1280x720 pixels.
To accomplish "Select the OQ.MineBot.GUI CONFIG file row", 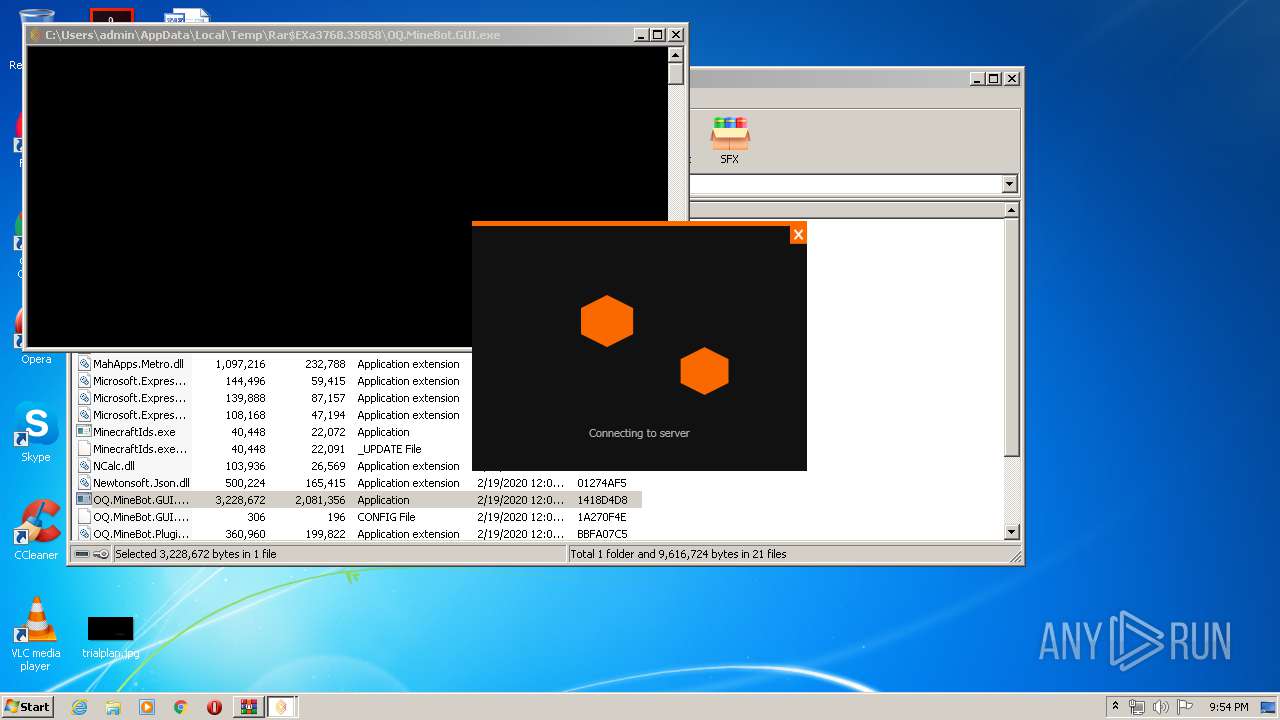I will 358,517.
